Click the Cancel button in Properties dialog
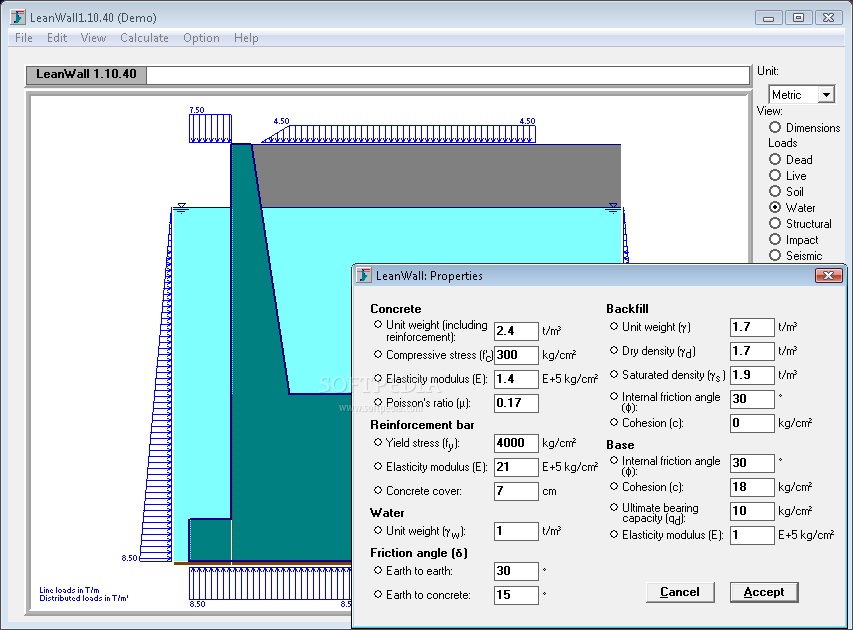Image resolution: width=853 pixels, height=630 pixels. click(x=680, y=592)
